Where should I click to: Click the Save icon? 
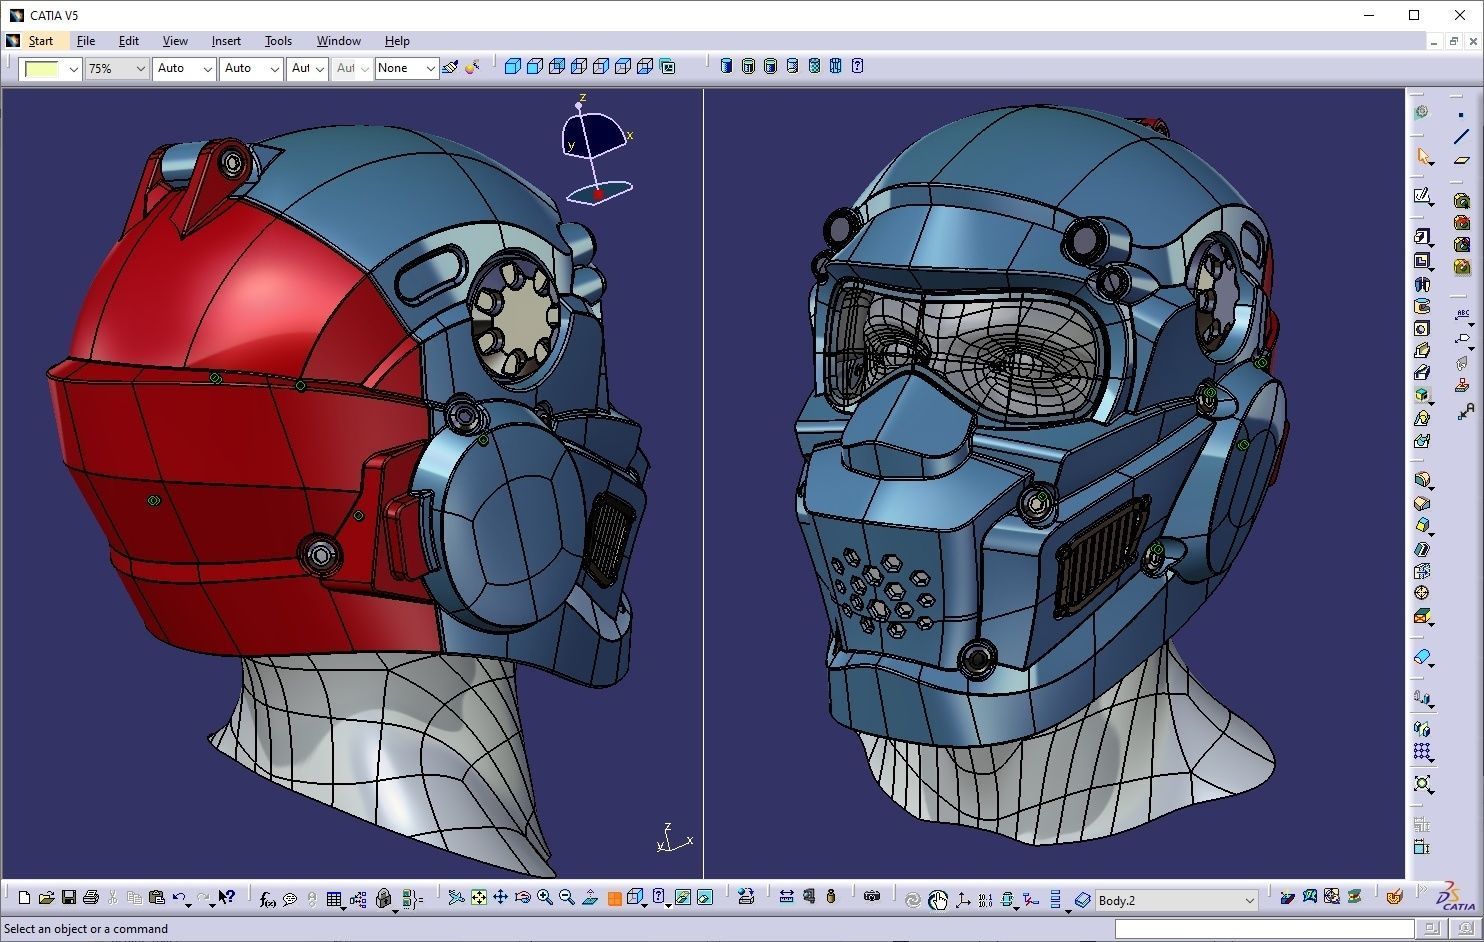69,898
